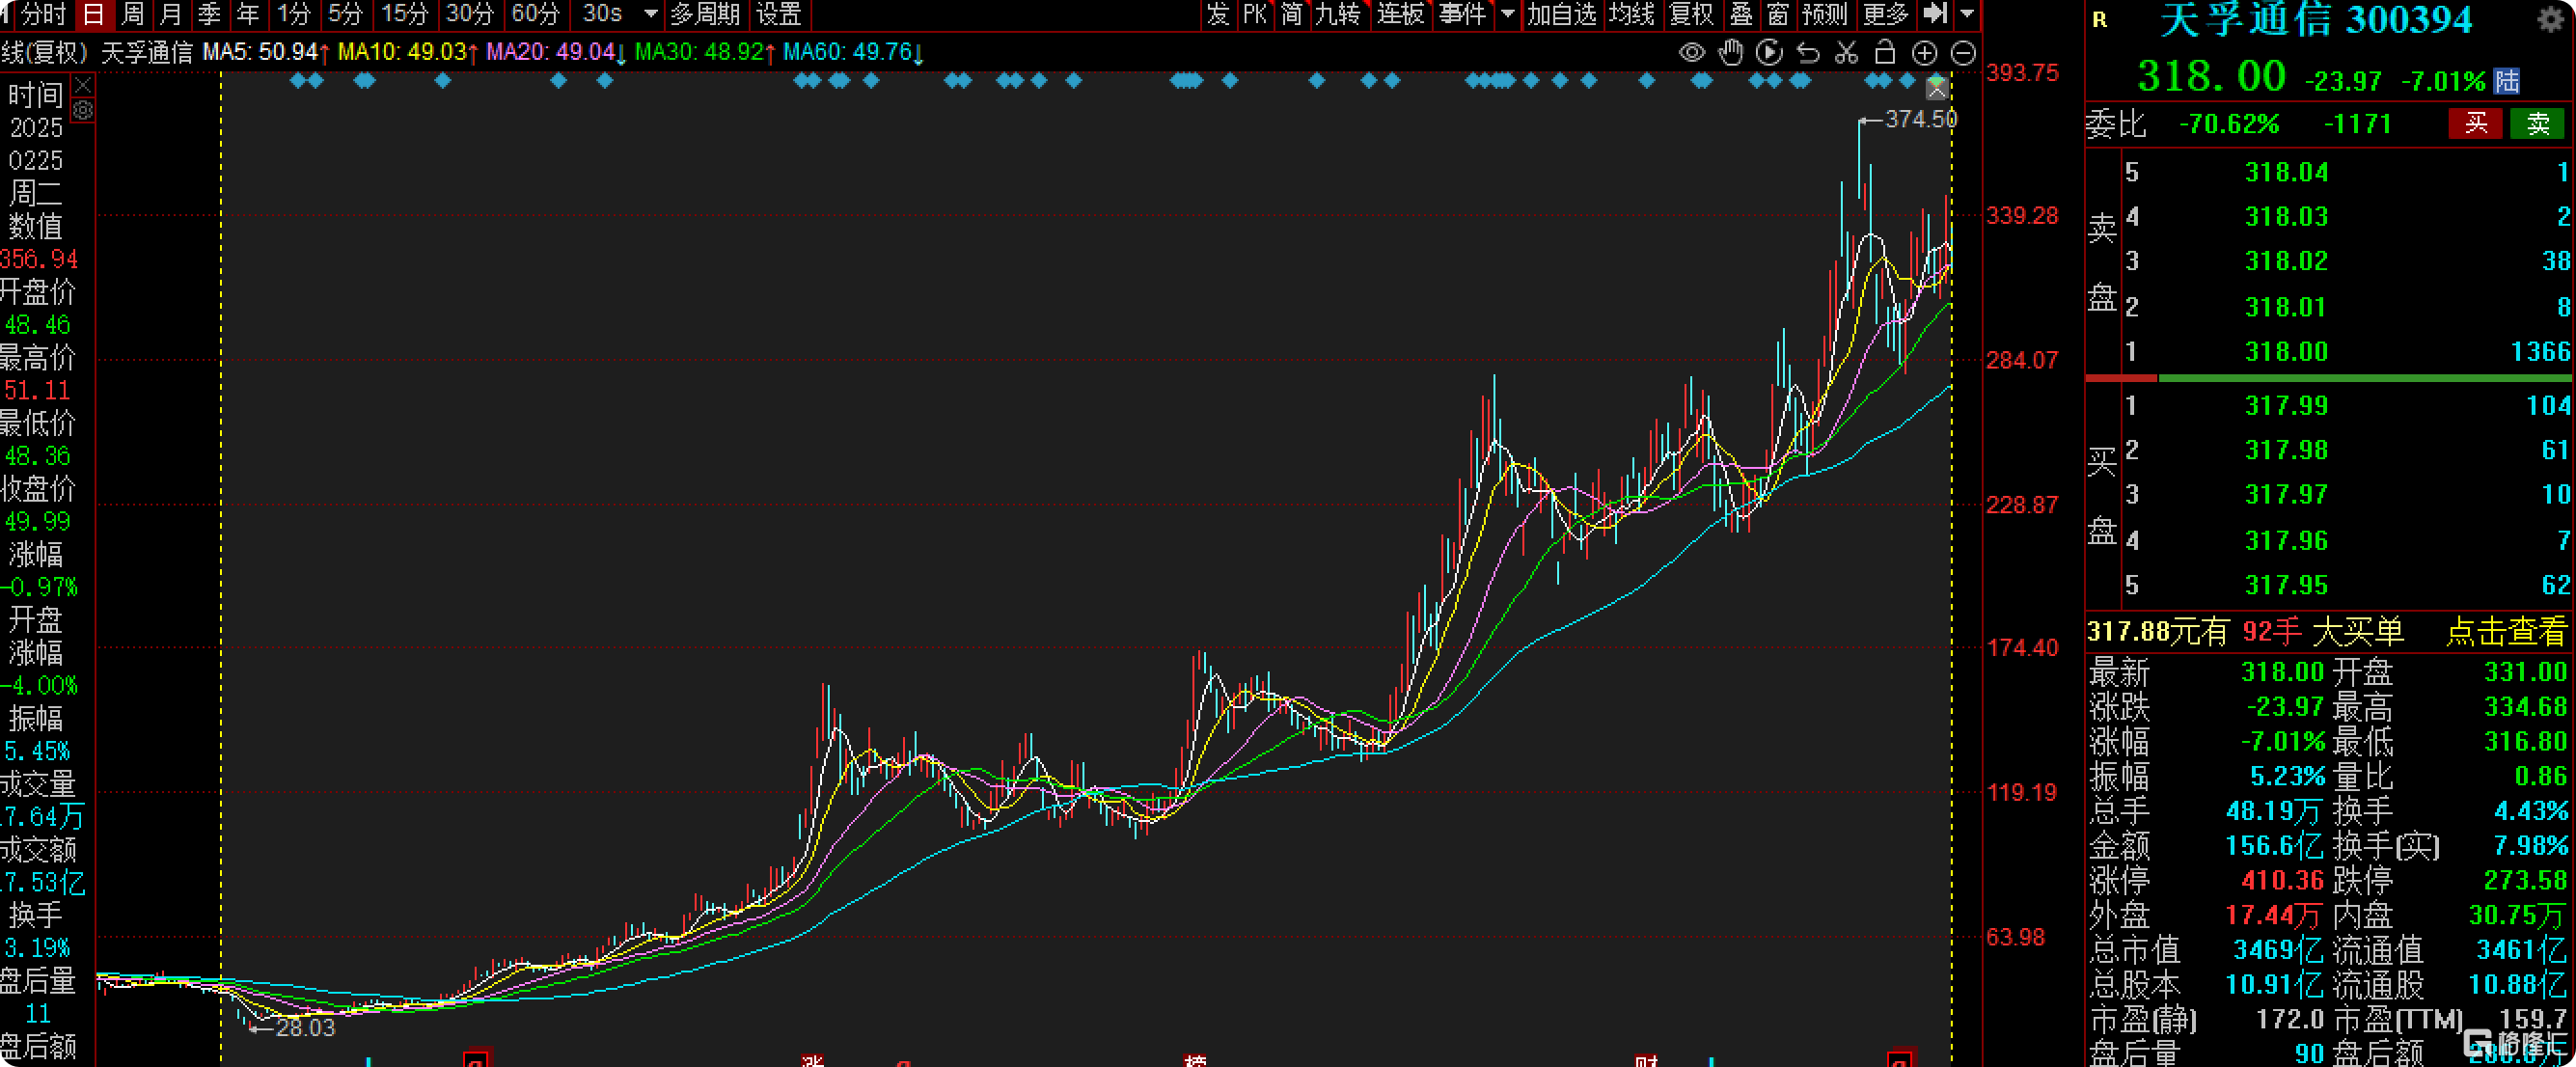Expand the dropdown arrow after 事件
Screen dimensions: 2576x1067
pyautogui.click(x=1508, y=14)
